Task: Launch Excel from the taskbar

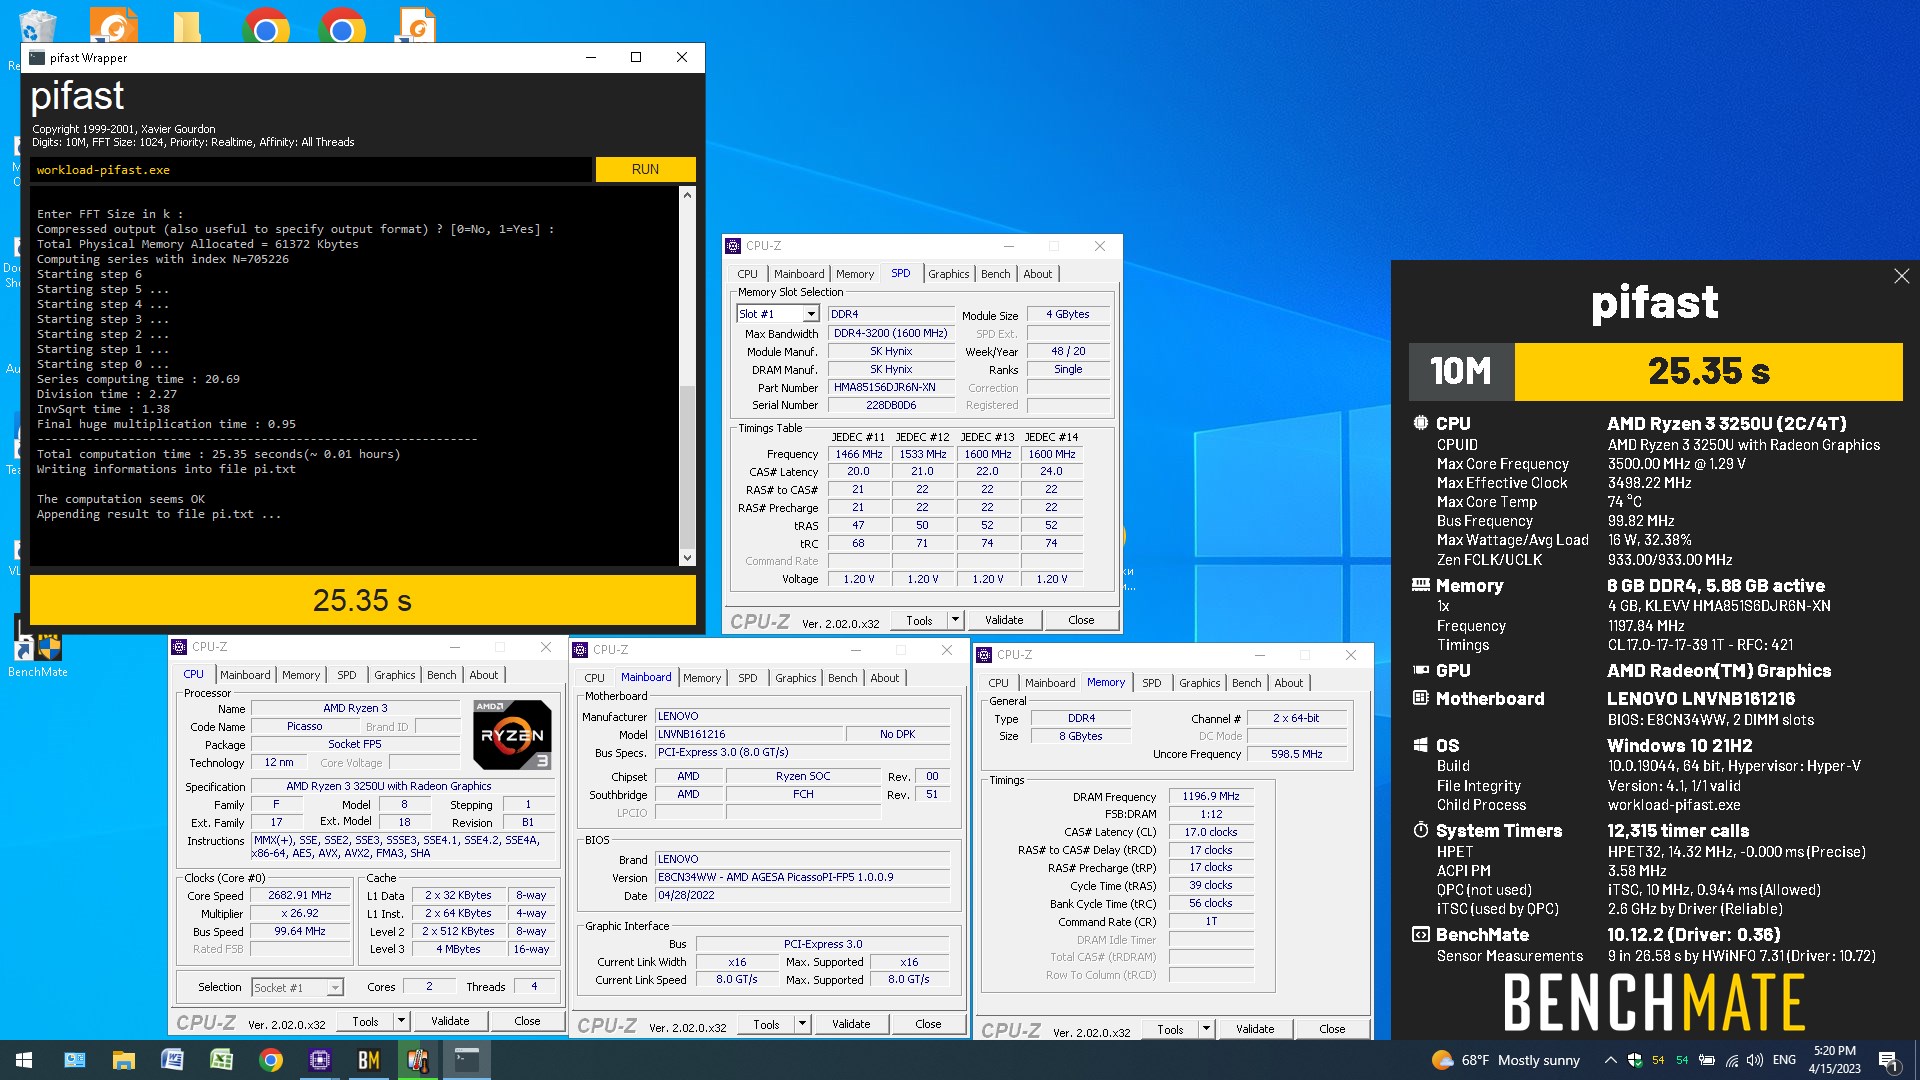Action: [221, 1060]
